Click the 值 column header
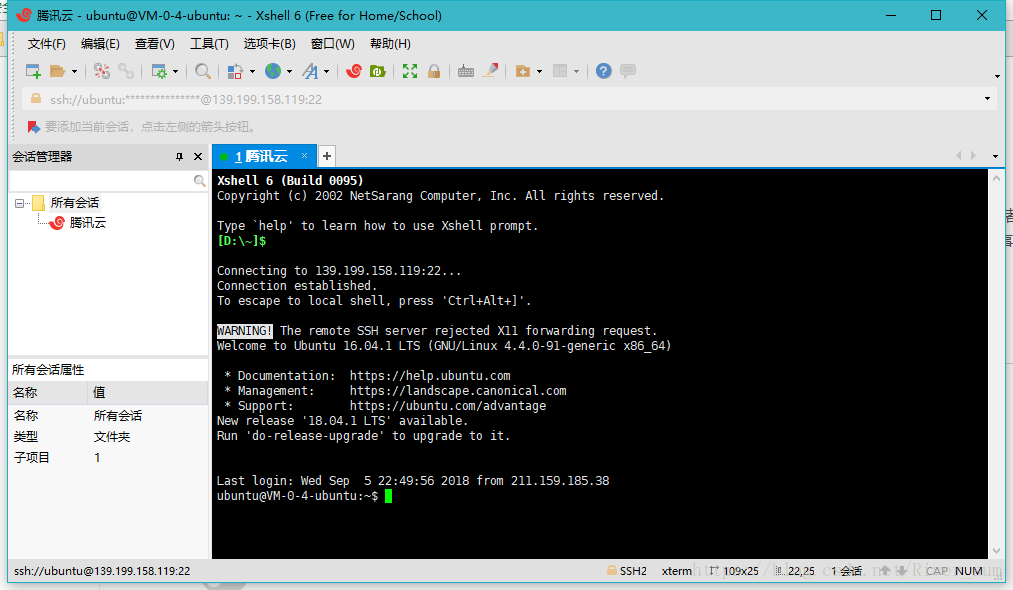 (148, 393)
